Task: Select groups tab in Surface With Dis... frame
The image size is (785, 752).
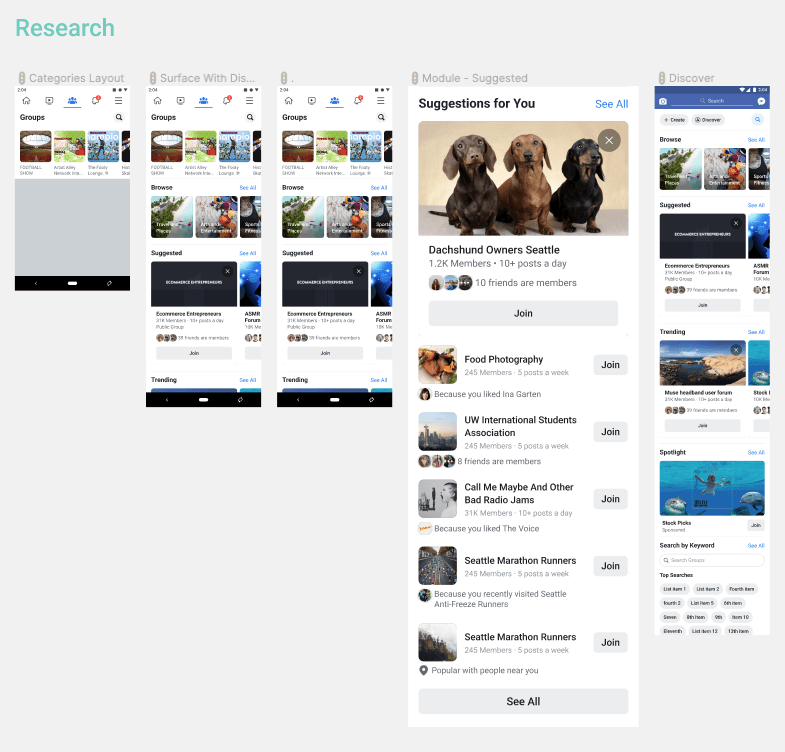Action: click(x=203, y=101)
